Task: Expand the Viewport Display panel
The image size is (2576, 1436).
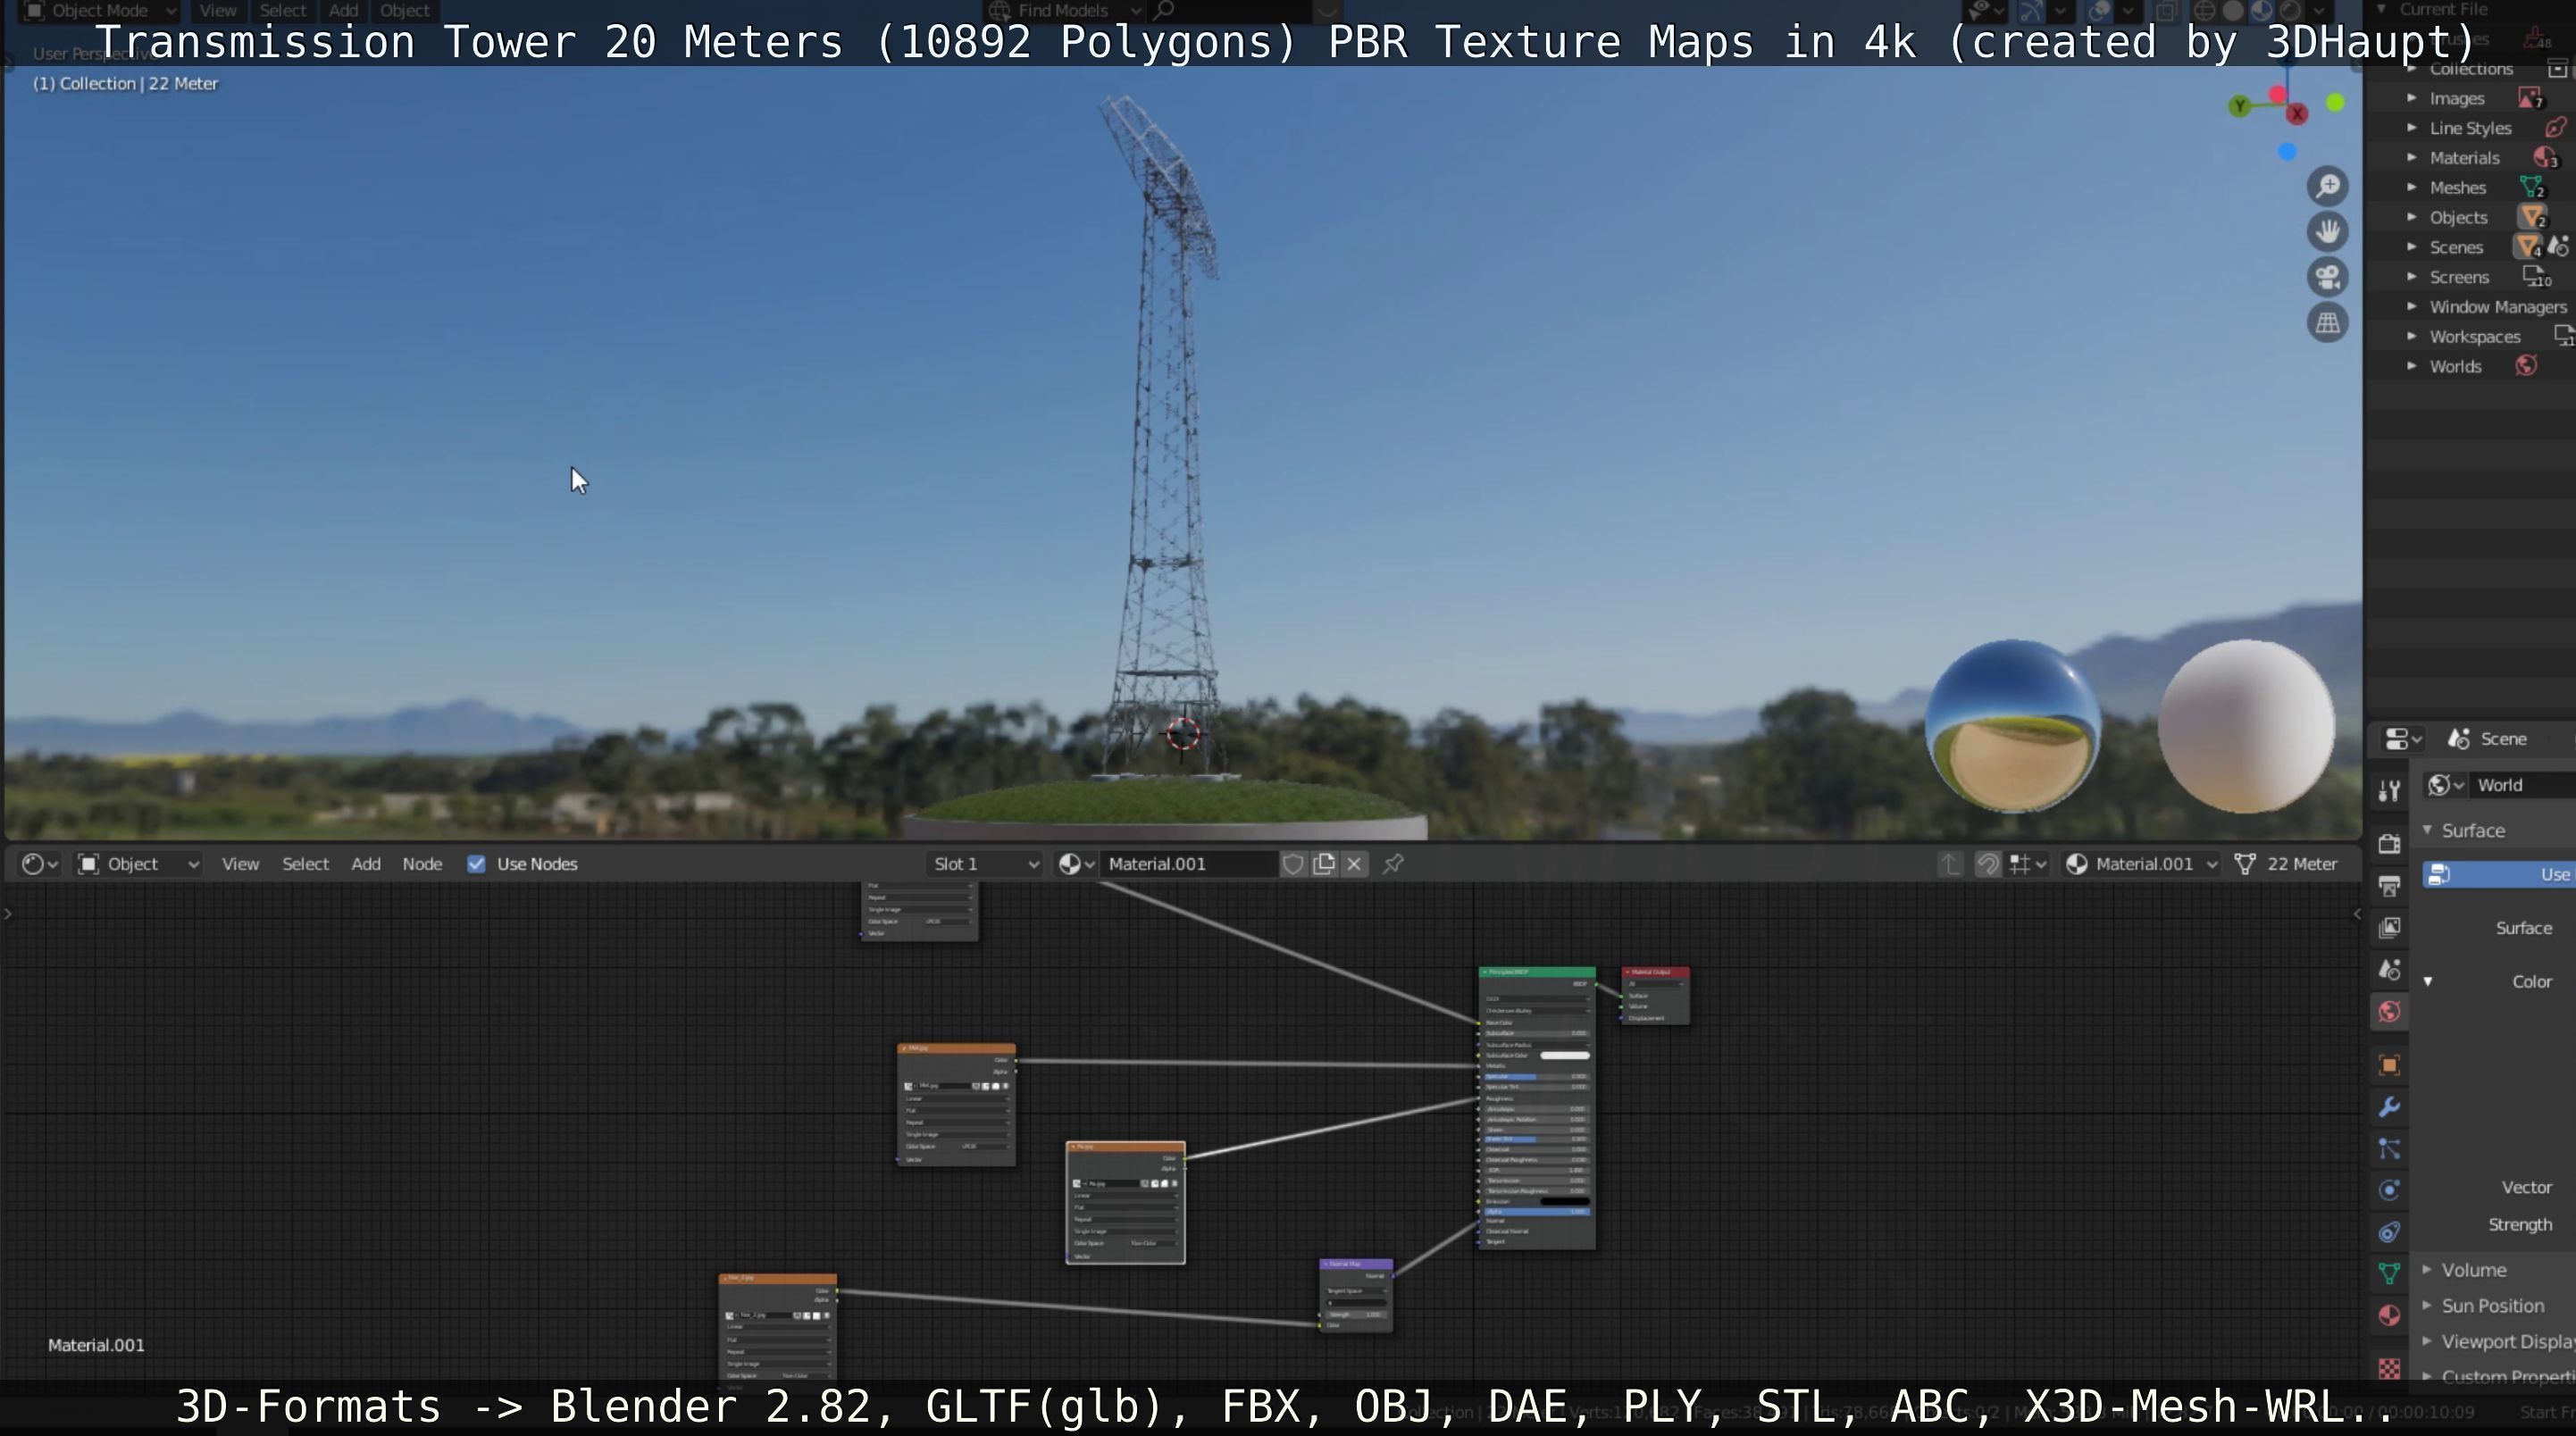Action: coord(2428,1342)
